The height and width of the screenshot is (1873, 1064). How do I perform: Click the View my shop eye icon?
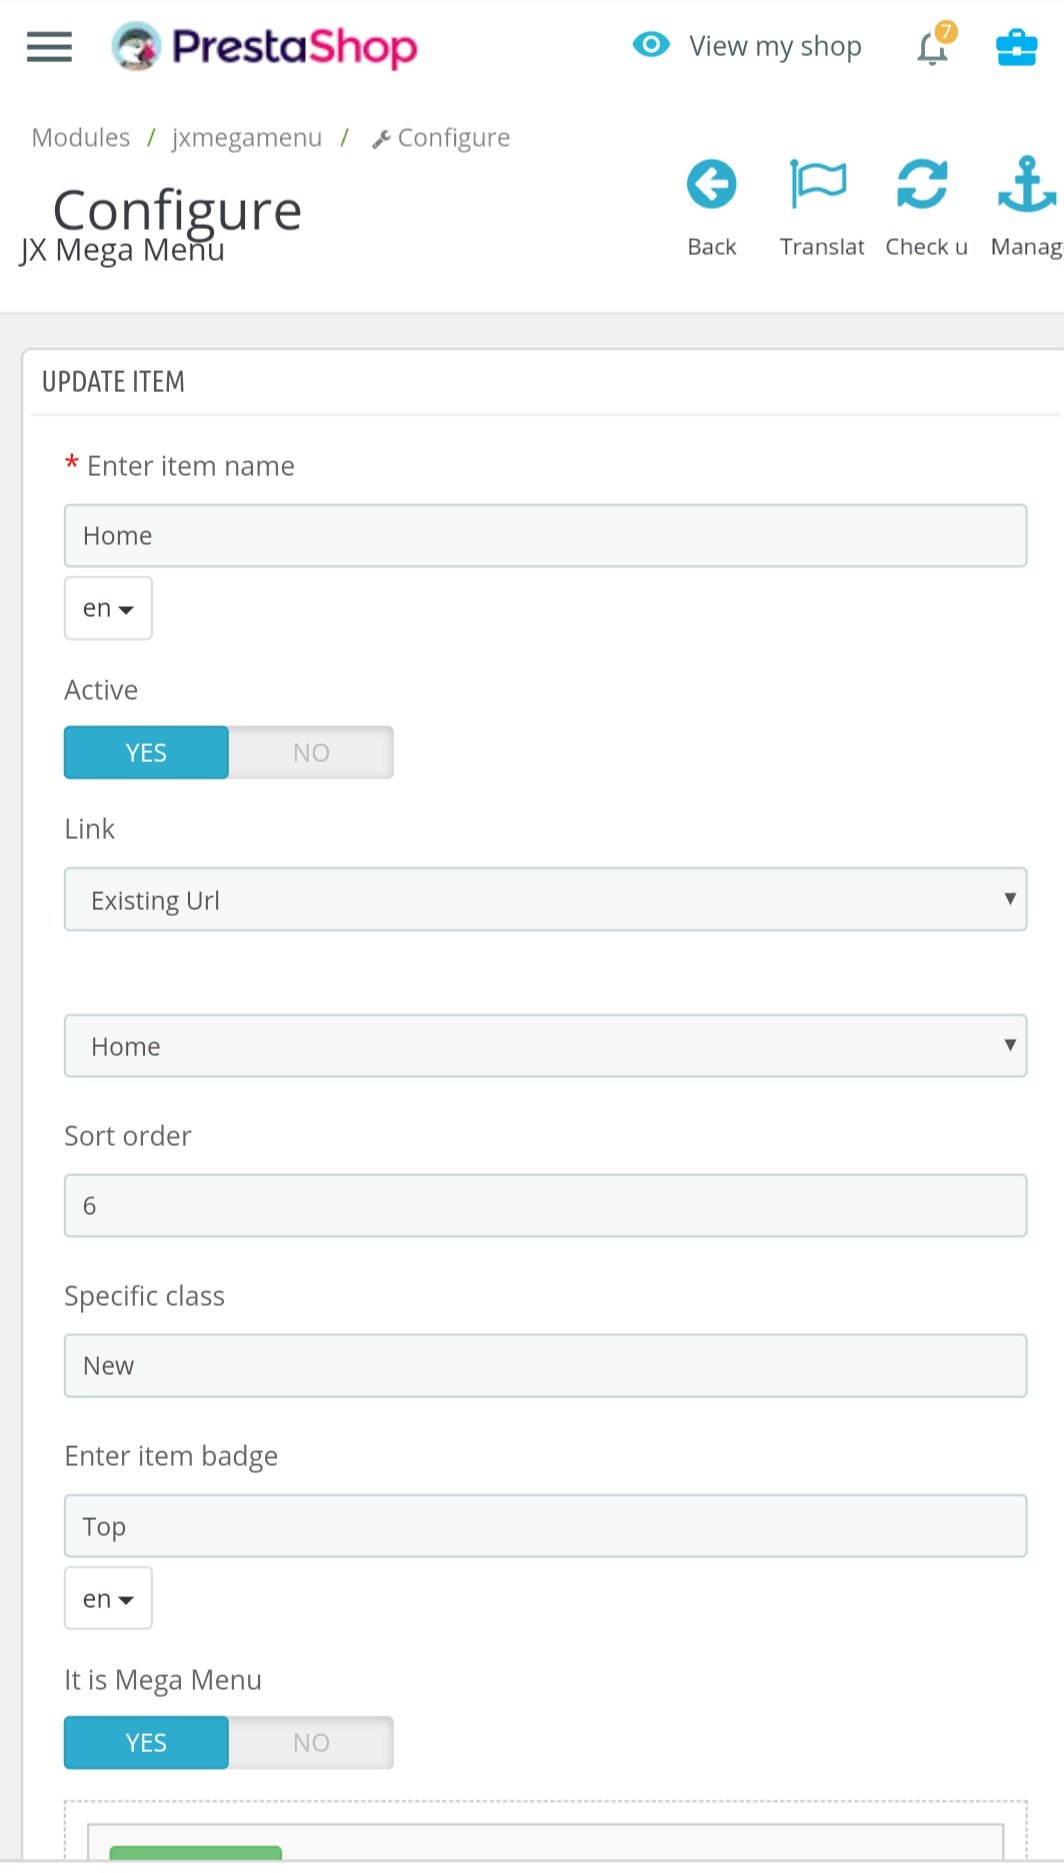click(651, 45)
